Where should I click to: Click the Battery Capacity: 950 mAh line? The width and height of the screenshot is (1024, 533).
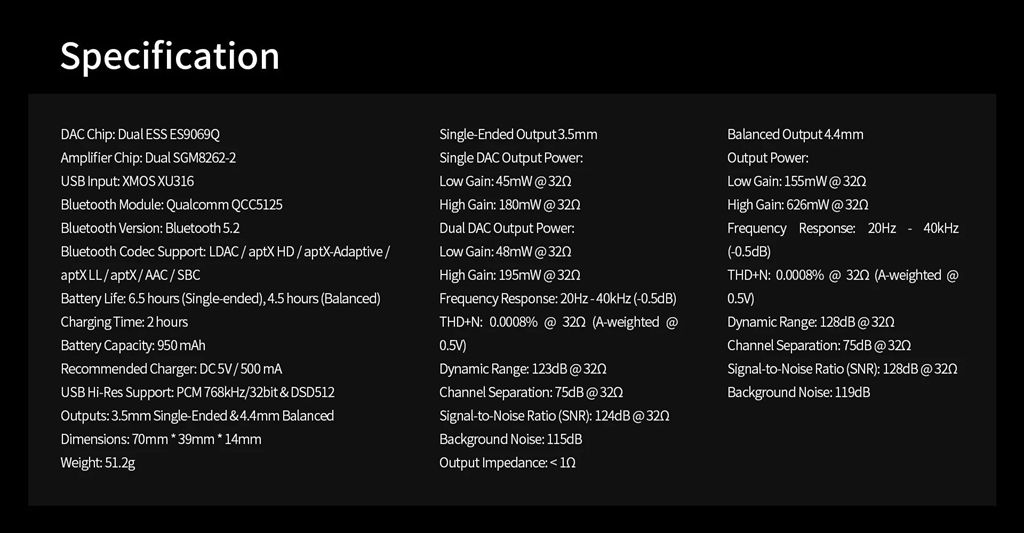(133, 346)
